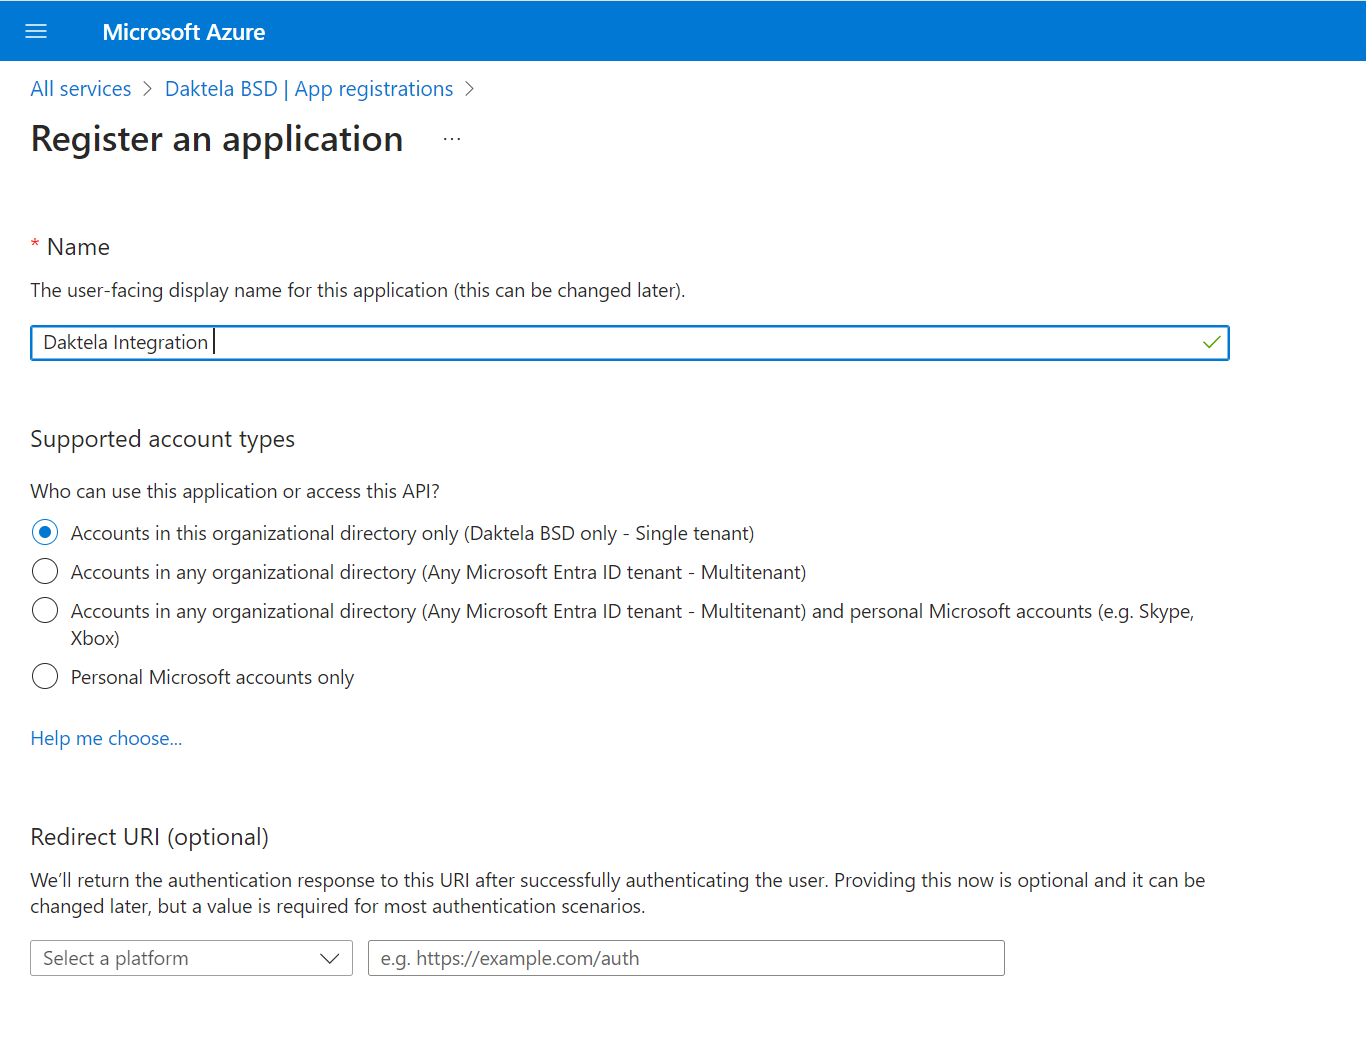Click the trailing chevron after the App registrations breadcrumb
The width and height of the screenshot is (1366, 1043).
click(x=470, y=88)
